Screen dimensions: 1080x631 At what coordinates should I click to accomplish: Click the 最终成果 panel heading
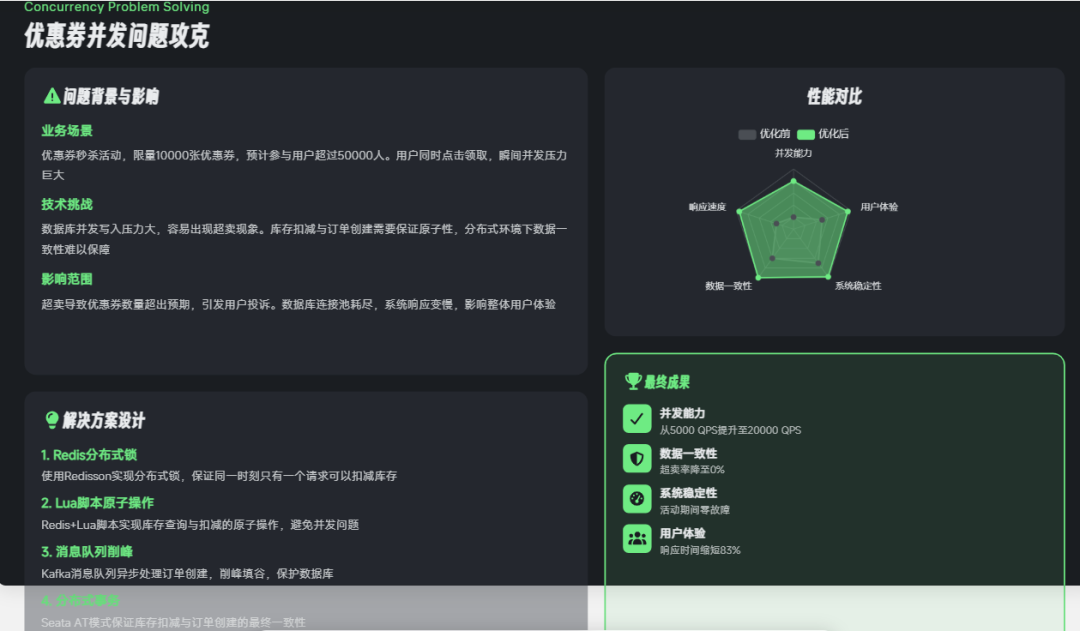tap(667, 382)
